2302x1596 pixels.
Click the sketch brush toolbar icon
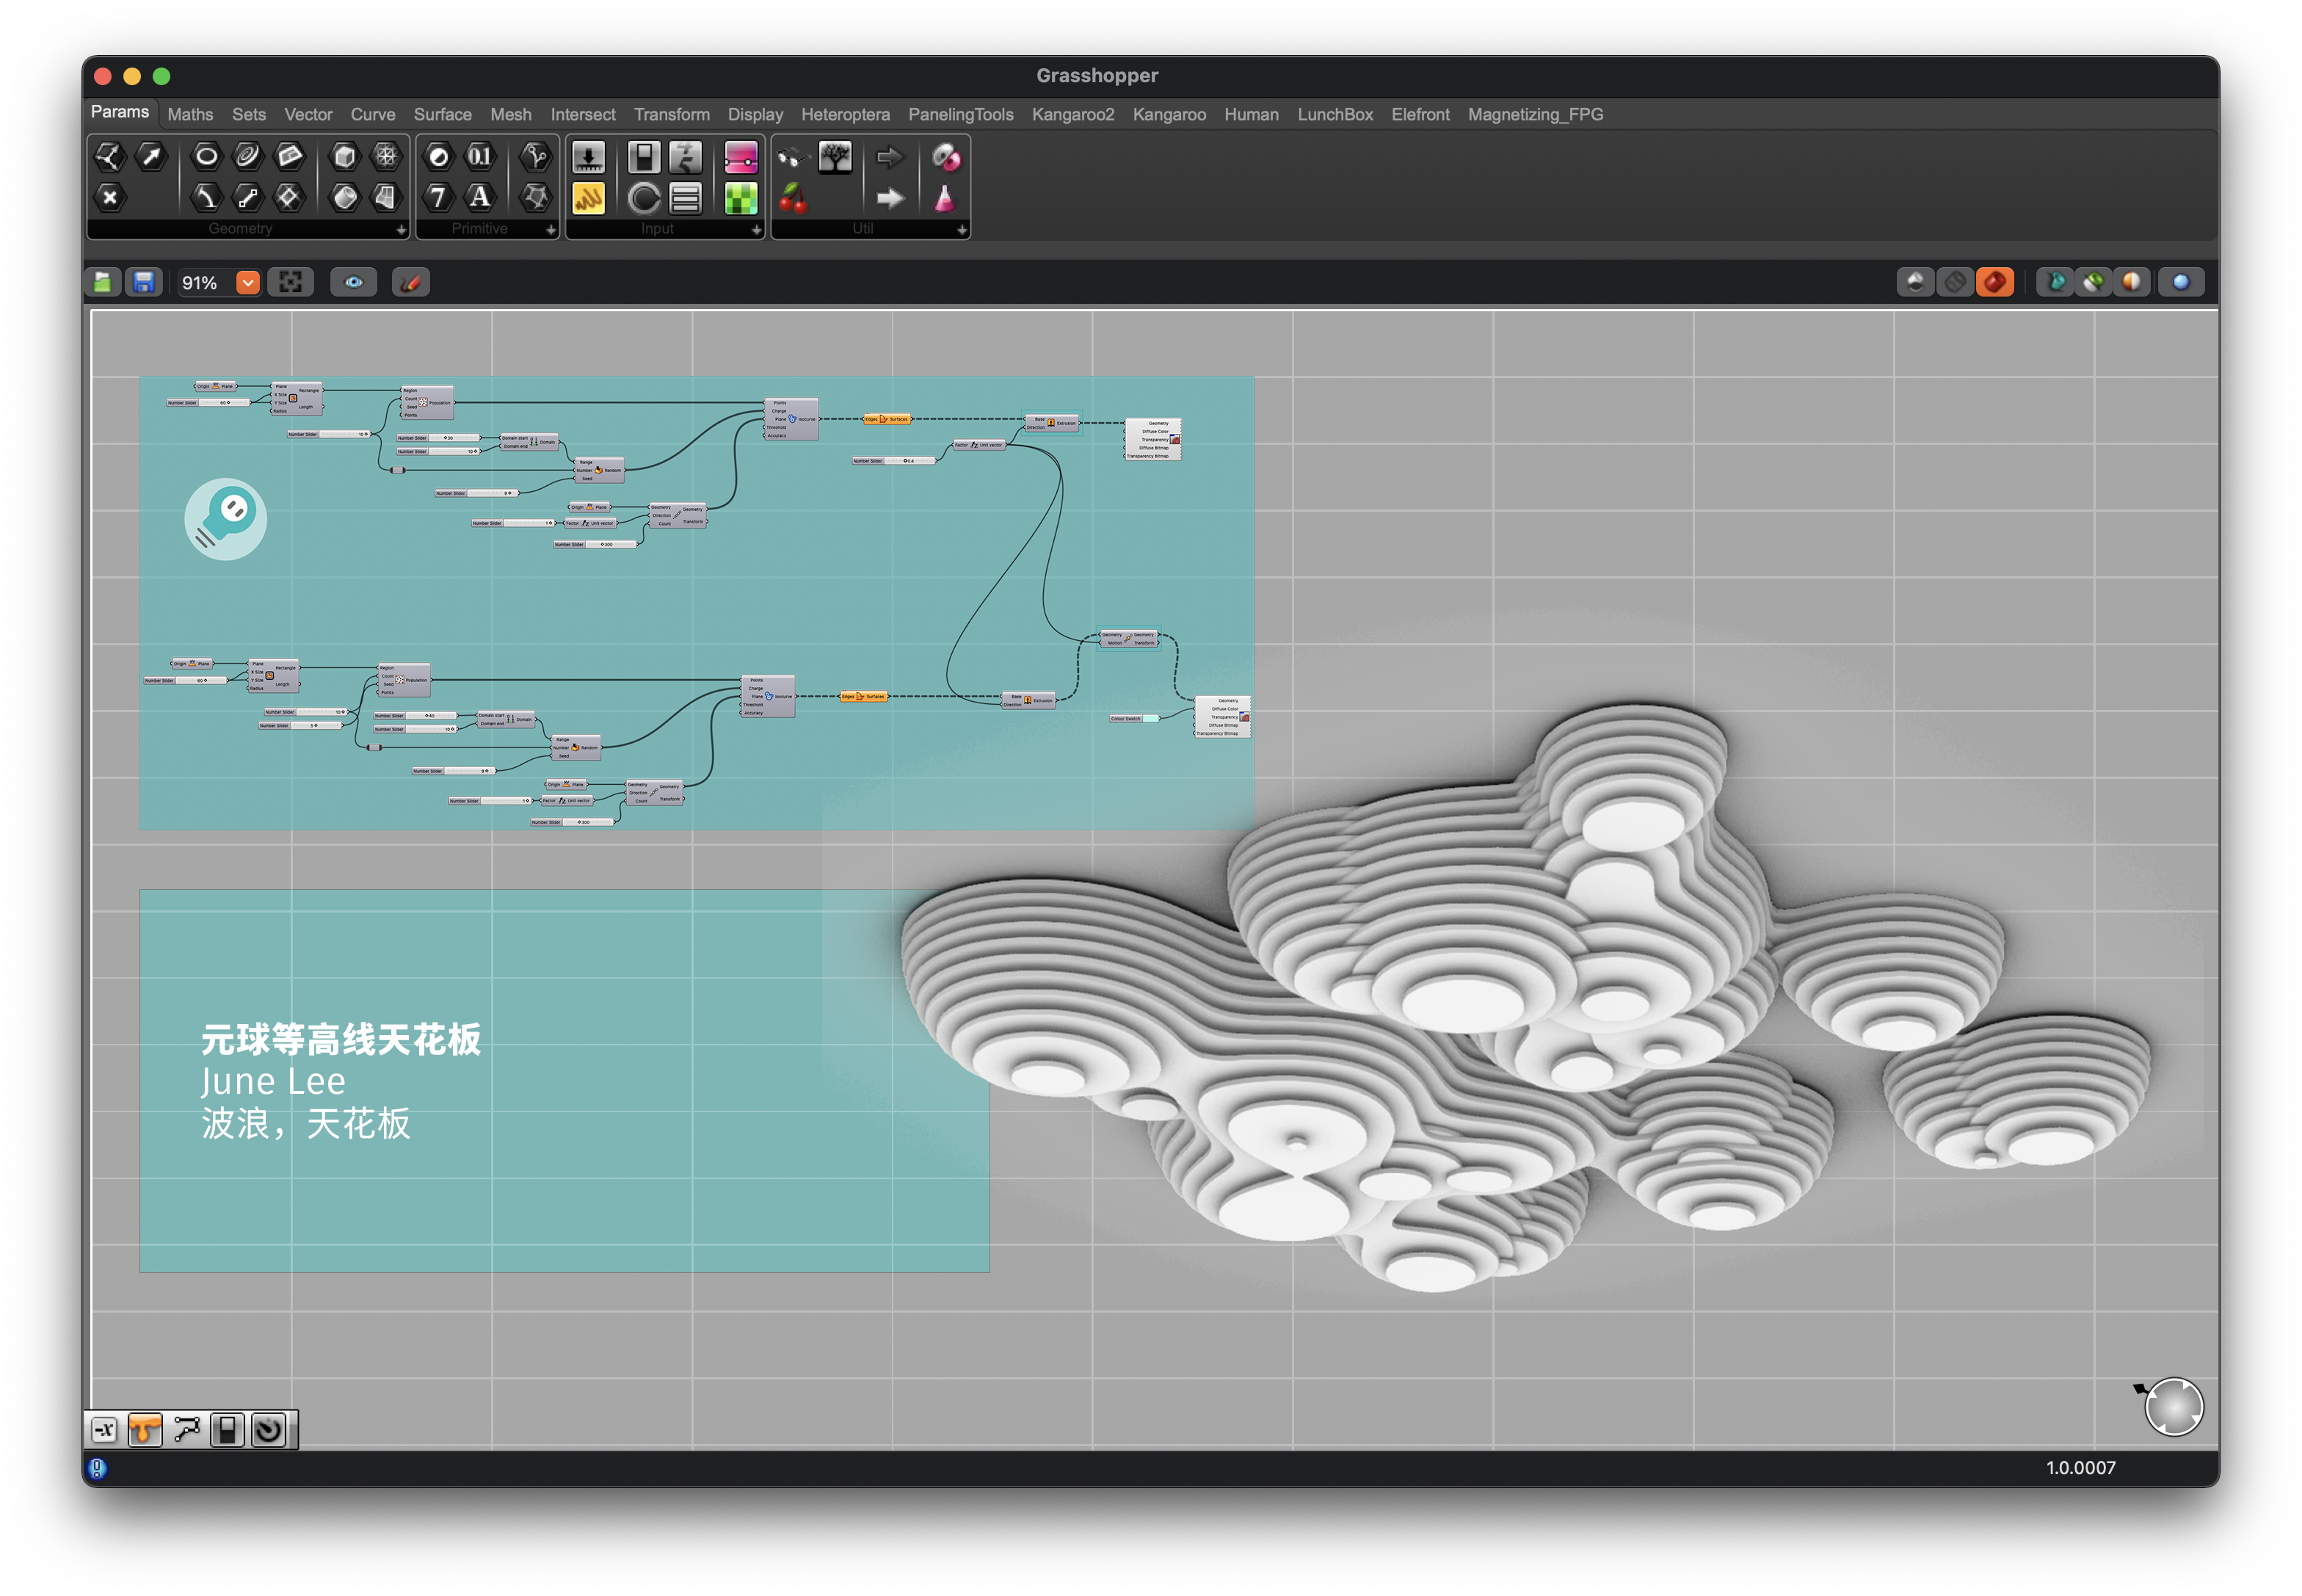click(x=410, y=283)
